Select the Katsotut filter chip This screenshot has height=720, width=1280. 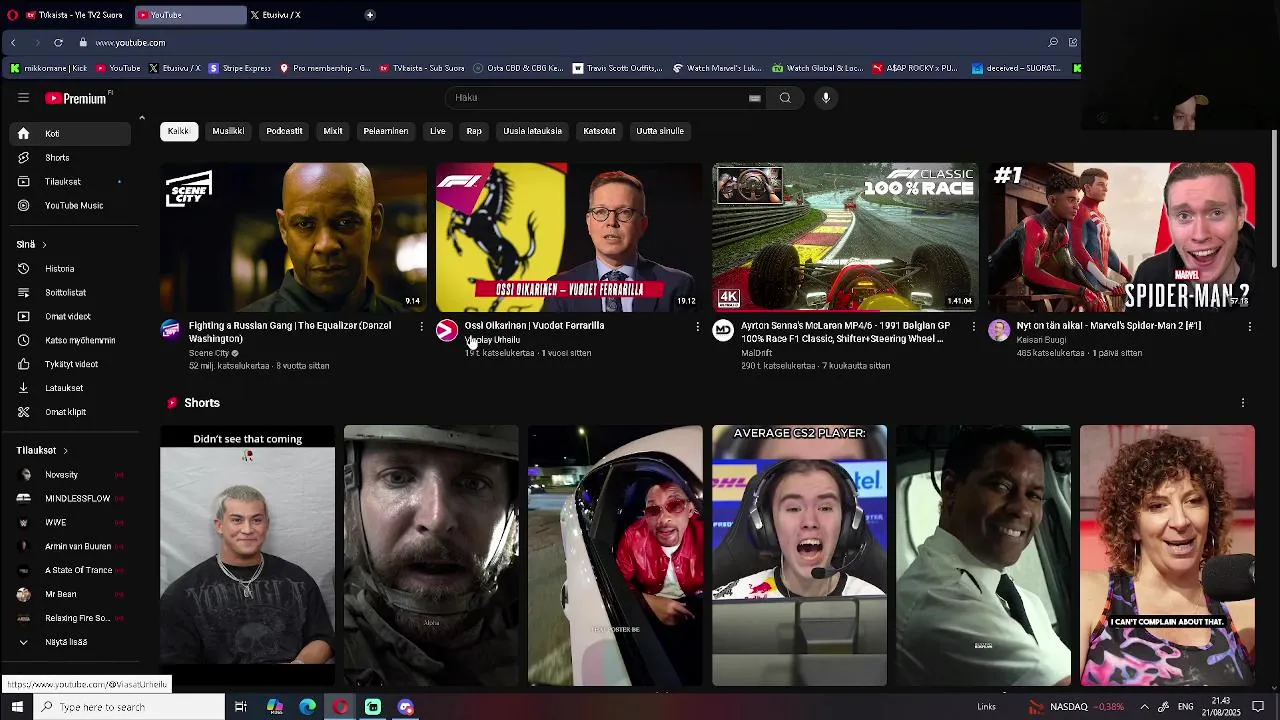600,131
